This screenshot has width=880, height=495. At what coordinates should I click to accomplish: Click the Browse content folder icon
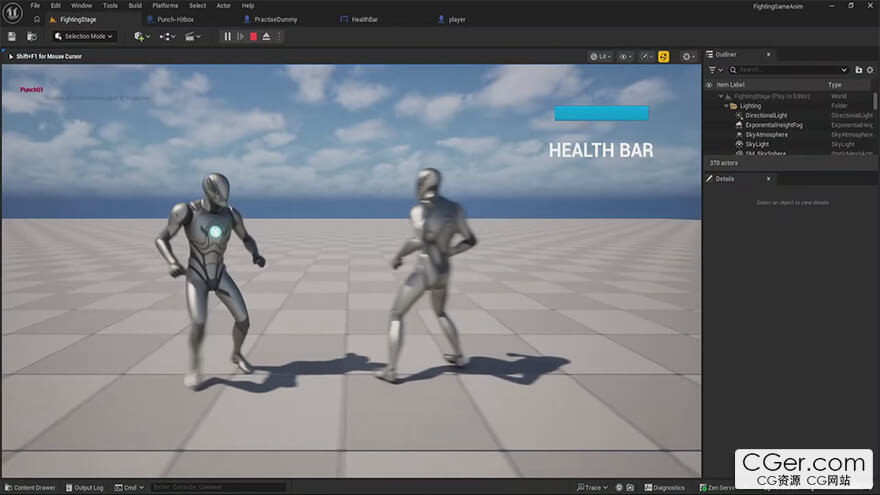click(x=32, y=37)
